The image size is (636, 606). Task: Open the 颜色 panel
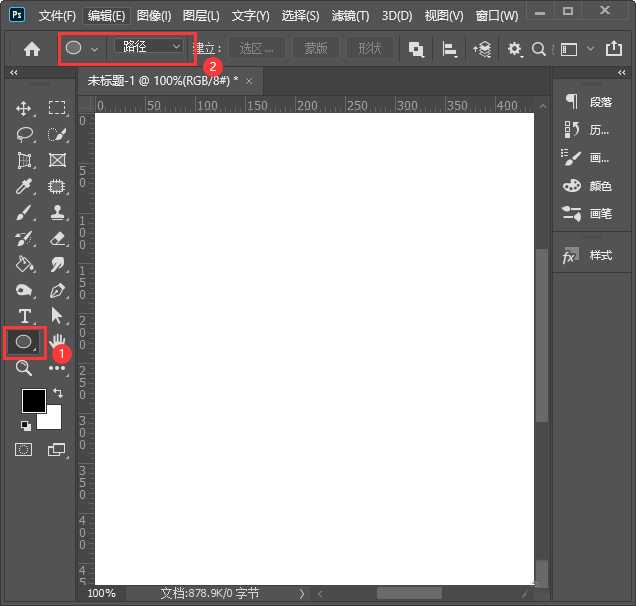pyautogui.click(x=588, y=185)
